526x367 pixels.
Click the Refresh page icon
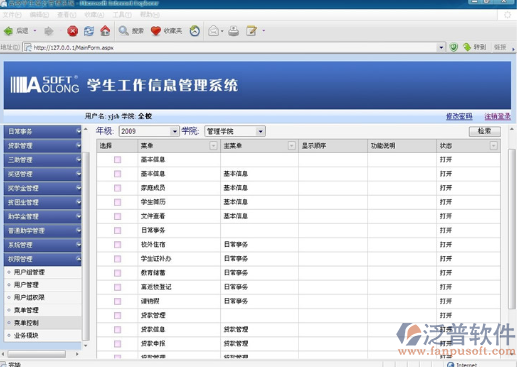click(x=89, y=31)
